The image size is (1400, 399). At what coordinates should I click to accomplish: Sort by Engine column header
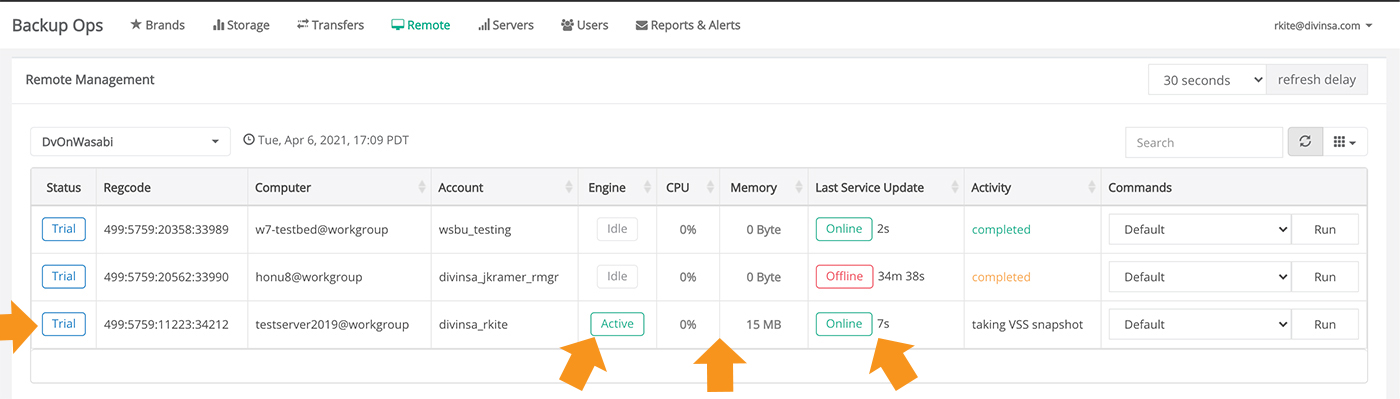618,187
